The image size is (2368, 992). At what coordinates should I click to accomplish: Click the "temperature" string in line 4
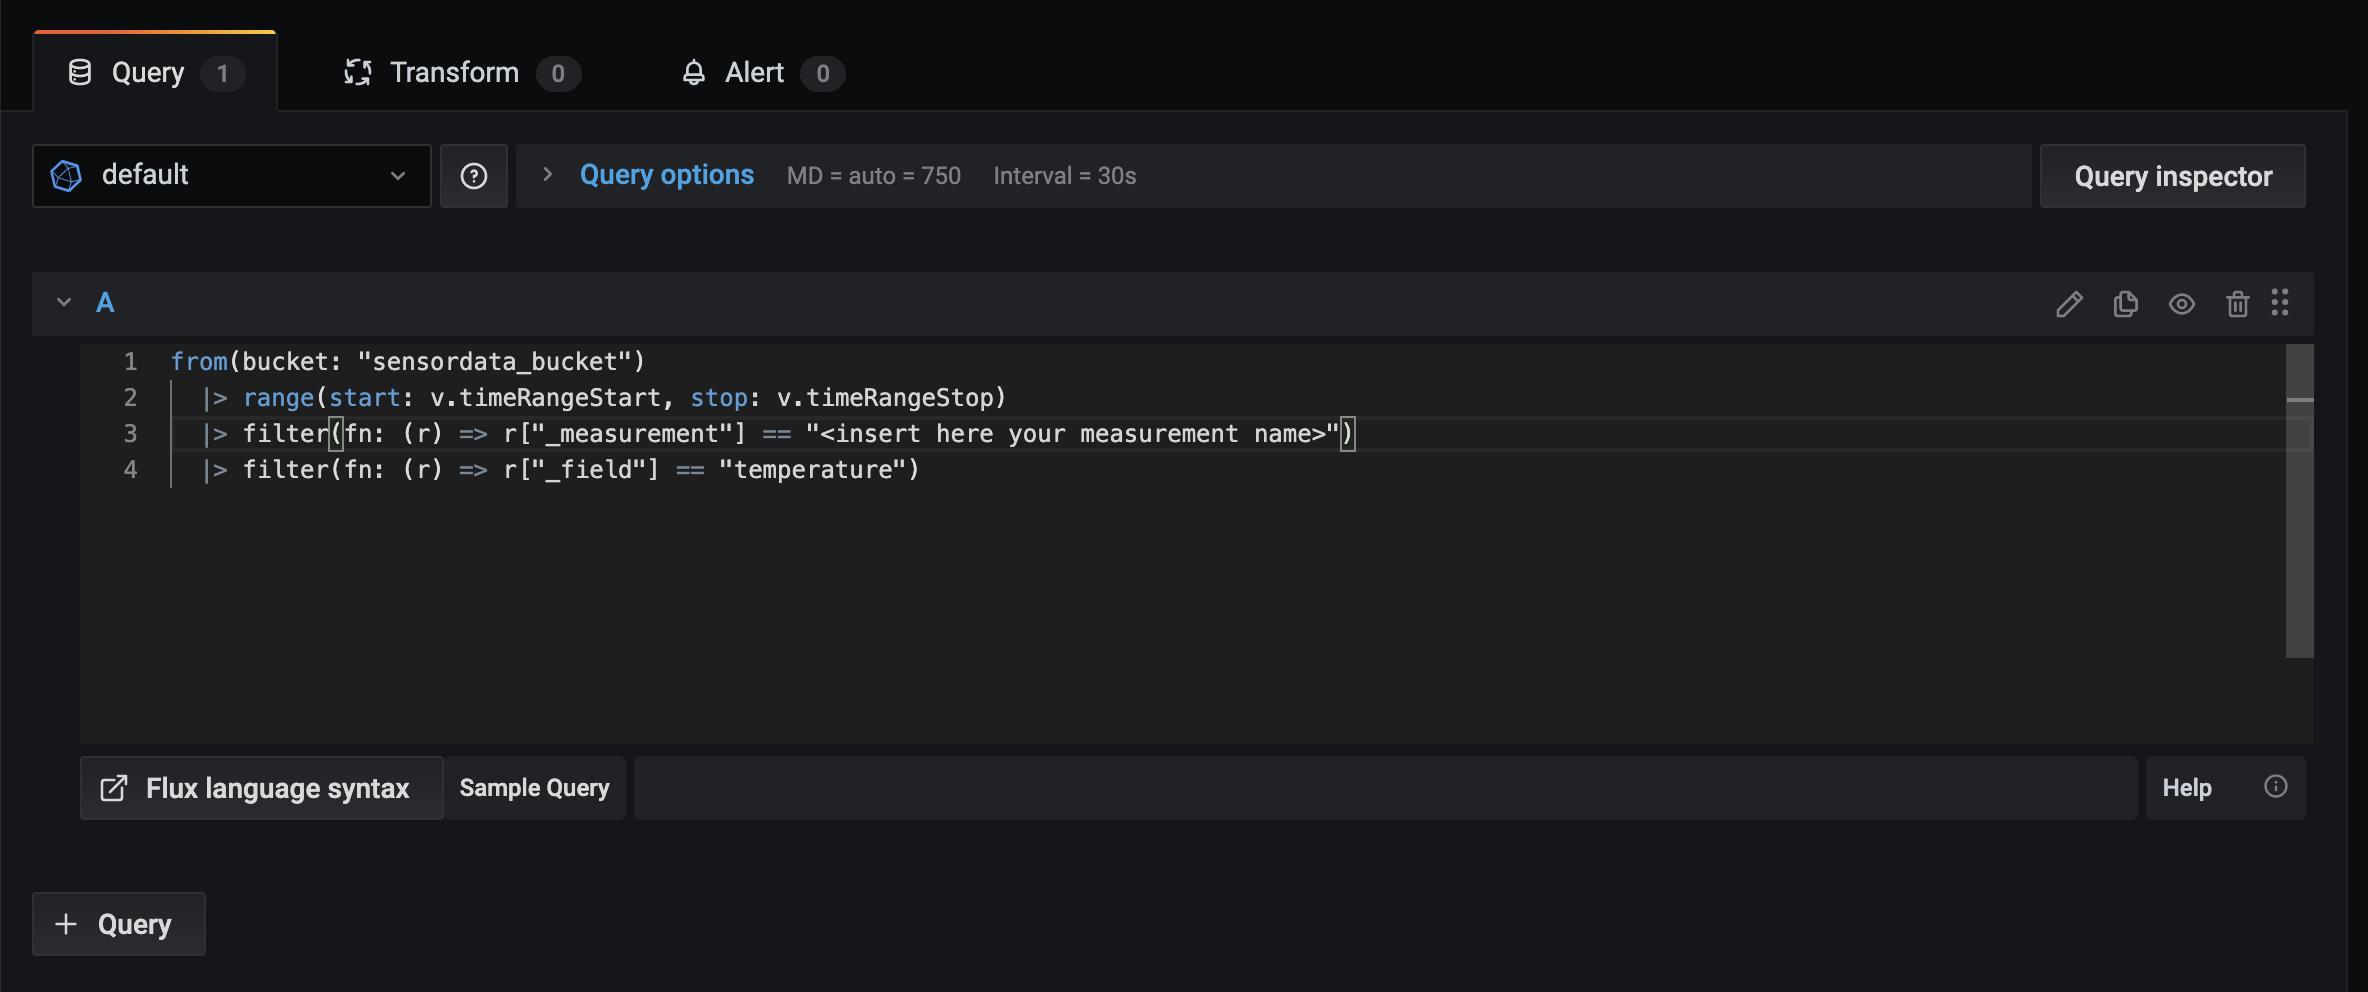[812, 469]
